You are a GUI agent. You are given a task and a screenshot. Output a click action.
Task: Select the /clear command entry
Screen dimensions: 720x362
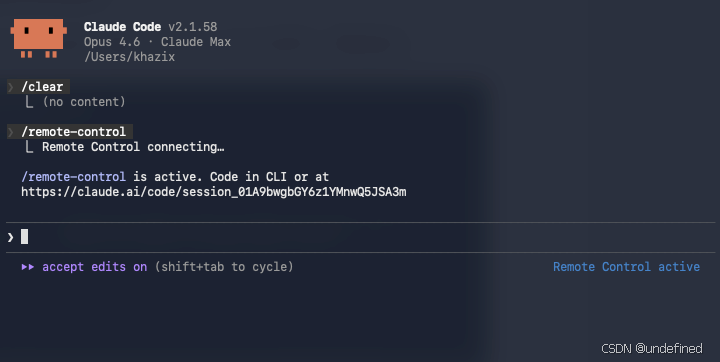(x=42, y=87)
